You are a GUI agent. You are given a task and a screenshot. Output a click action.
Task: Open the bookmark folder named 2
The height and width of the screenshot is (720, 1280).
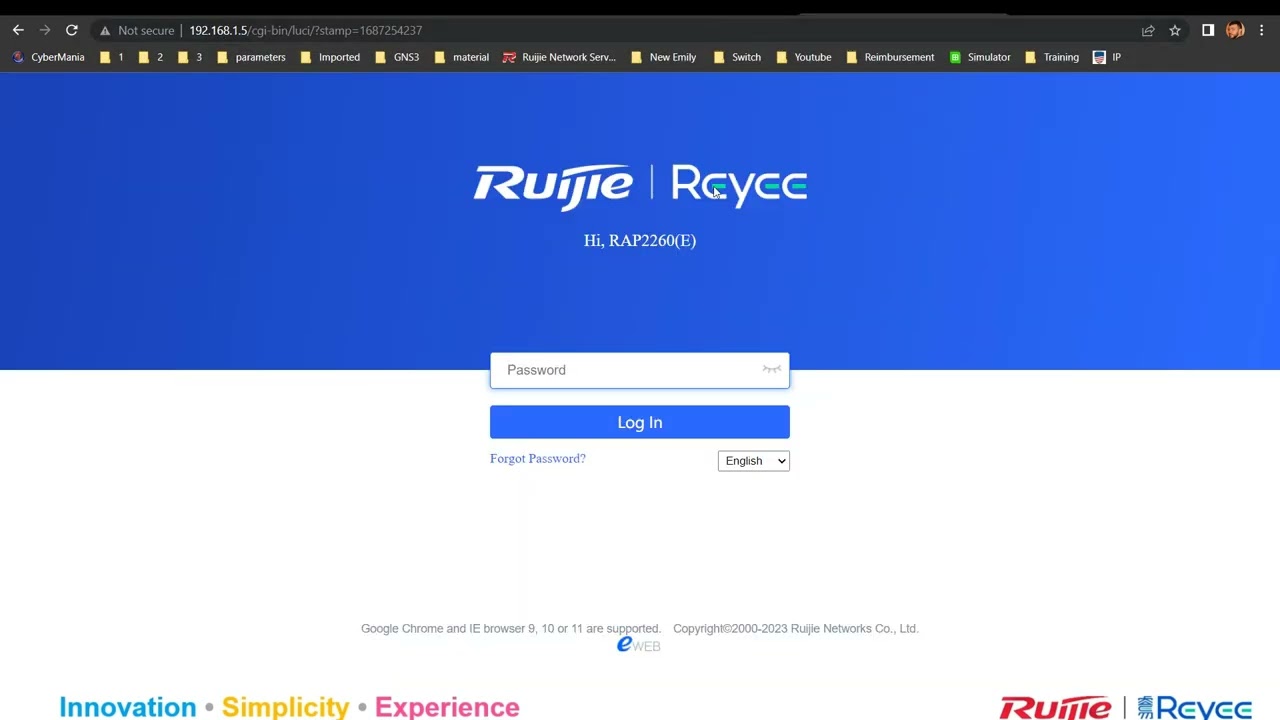click(x=151, y=57)
